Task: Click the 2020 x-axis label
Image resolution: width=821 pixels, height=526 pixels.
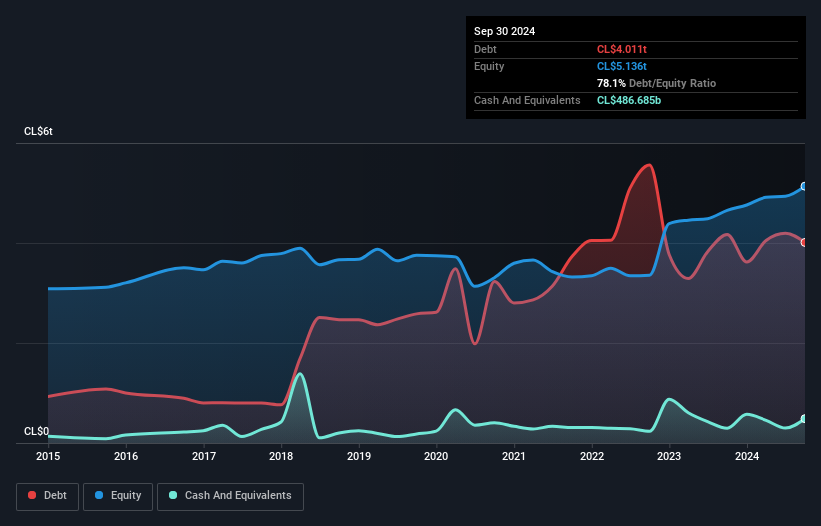Action: 436,456
